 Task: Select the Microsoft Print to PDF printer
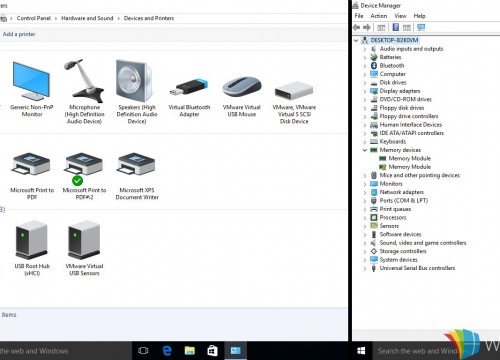coord(31,164)
